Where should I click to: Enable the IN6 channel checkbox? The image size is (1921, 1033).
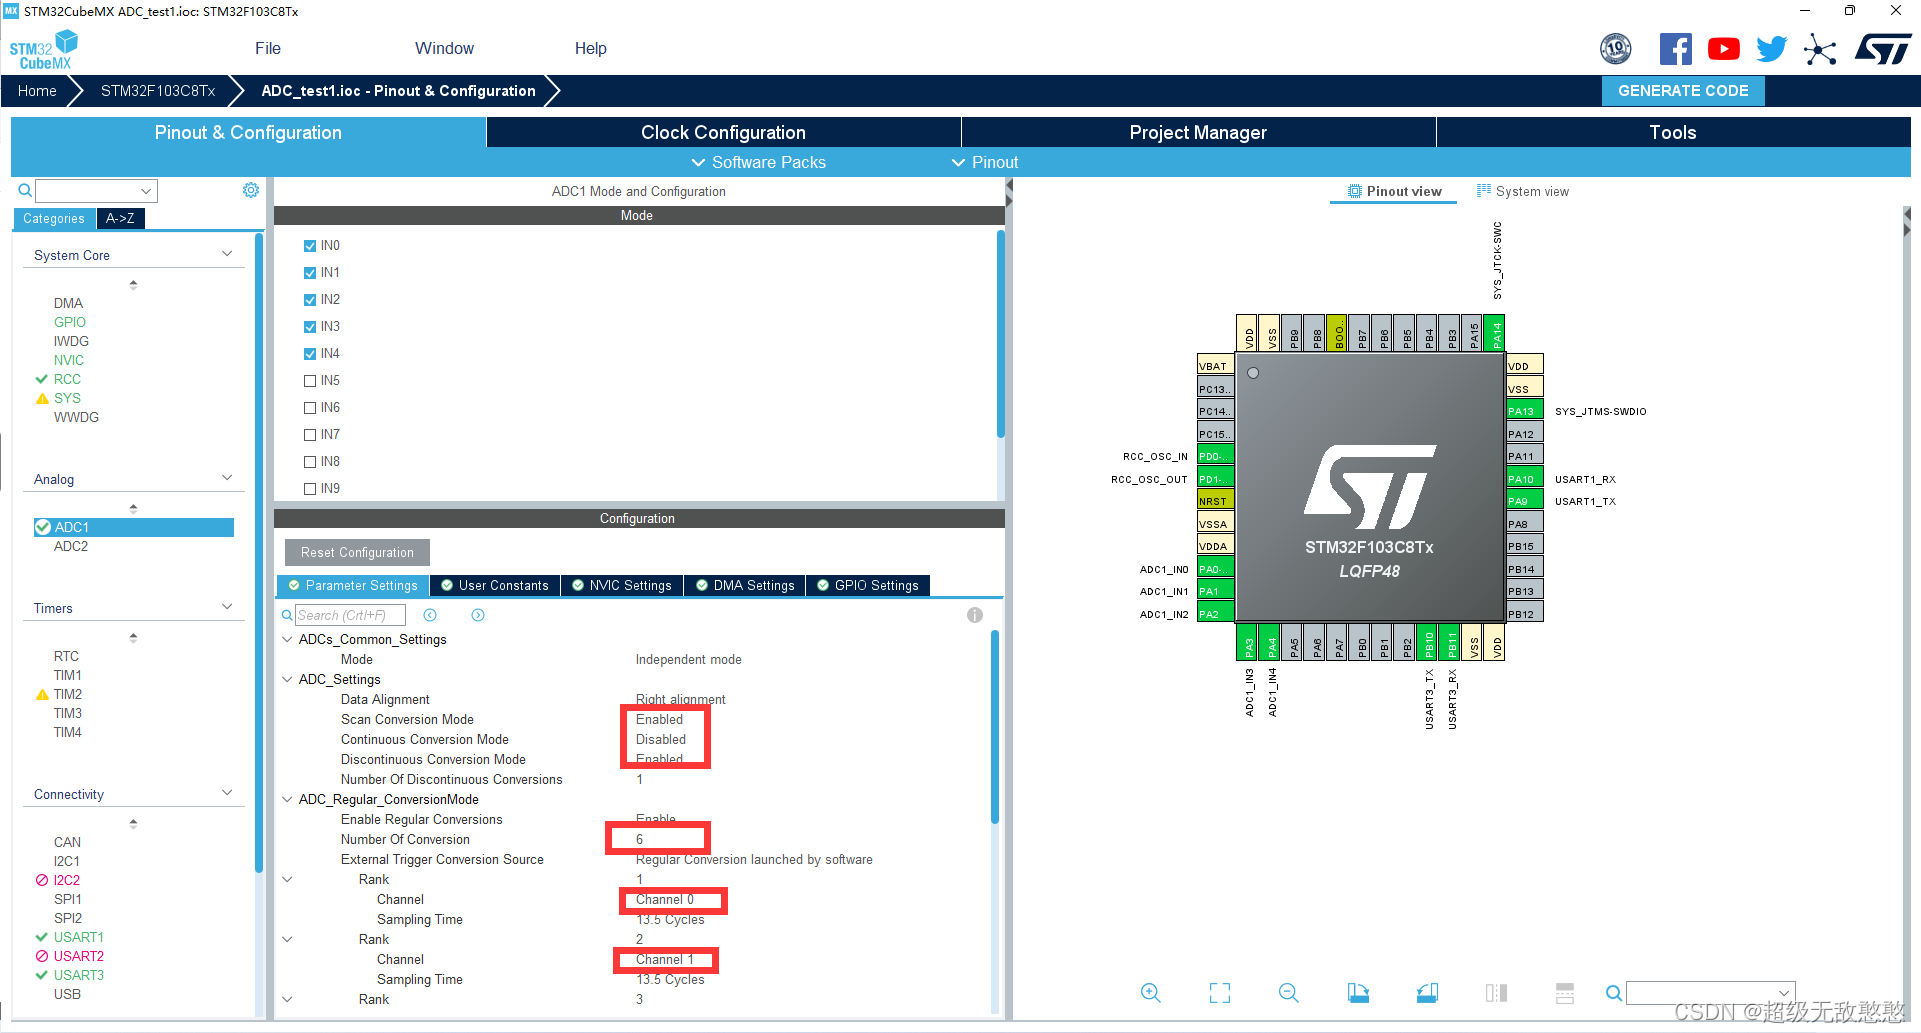coord(310,408)
